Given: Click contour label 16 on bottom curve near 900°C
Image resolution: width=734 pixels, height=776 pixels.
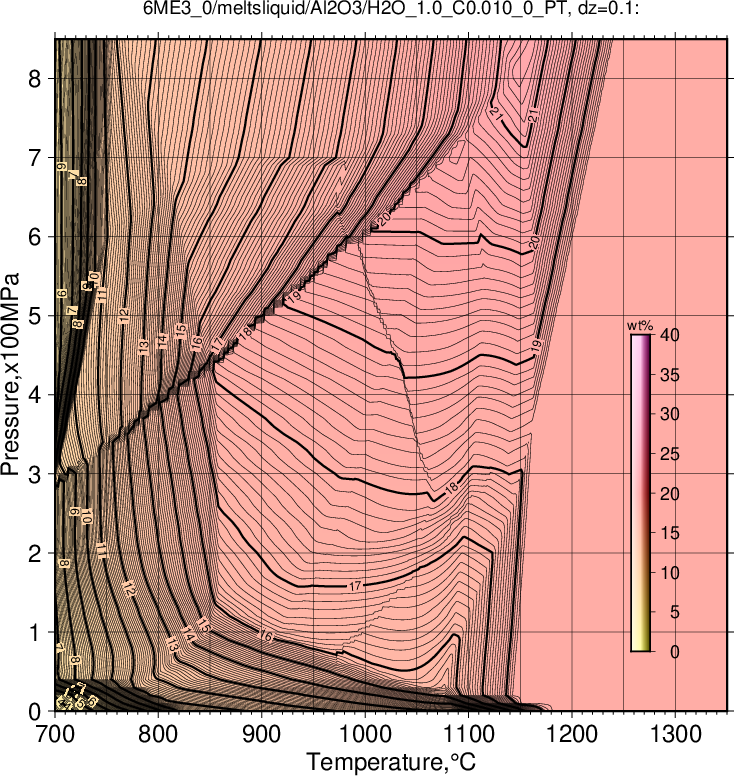Looking at the screenshot, I should tap(266, 636).
